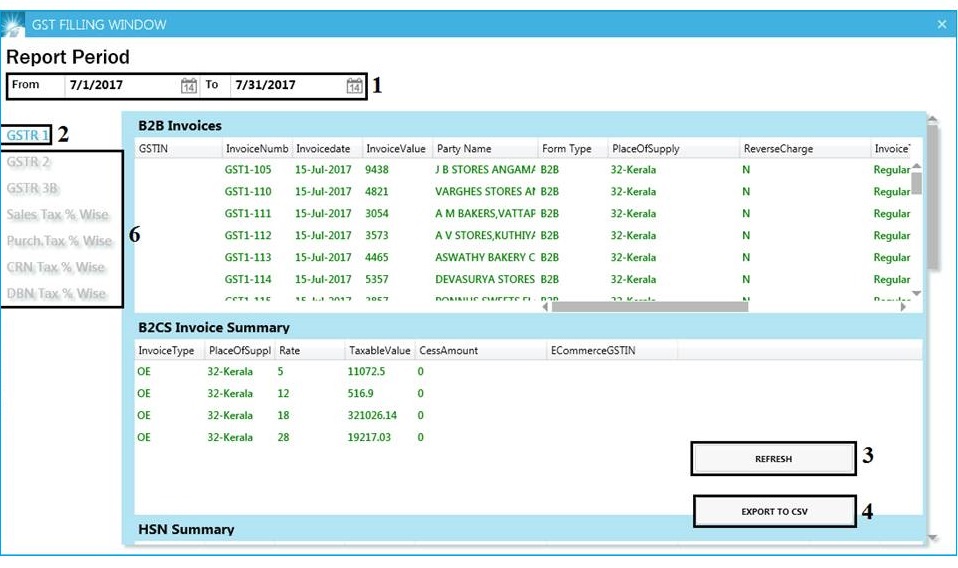
Task: Sort by InvoiceType column header in B2CS table
Action: tap(170, 351)
